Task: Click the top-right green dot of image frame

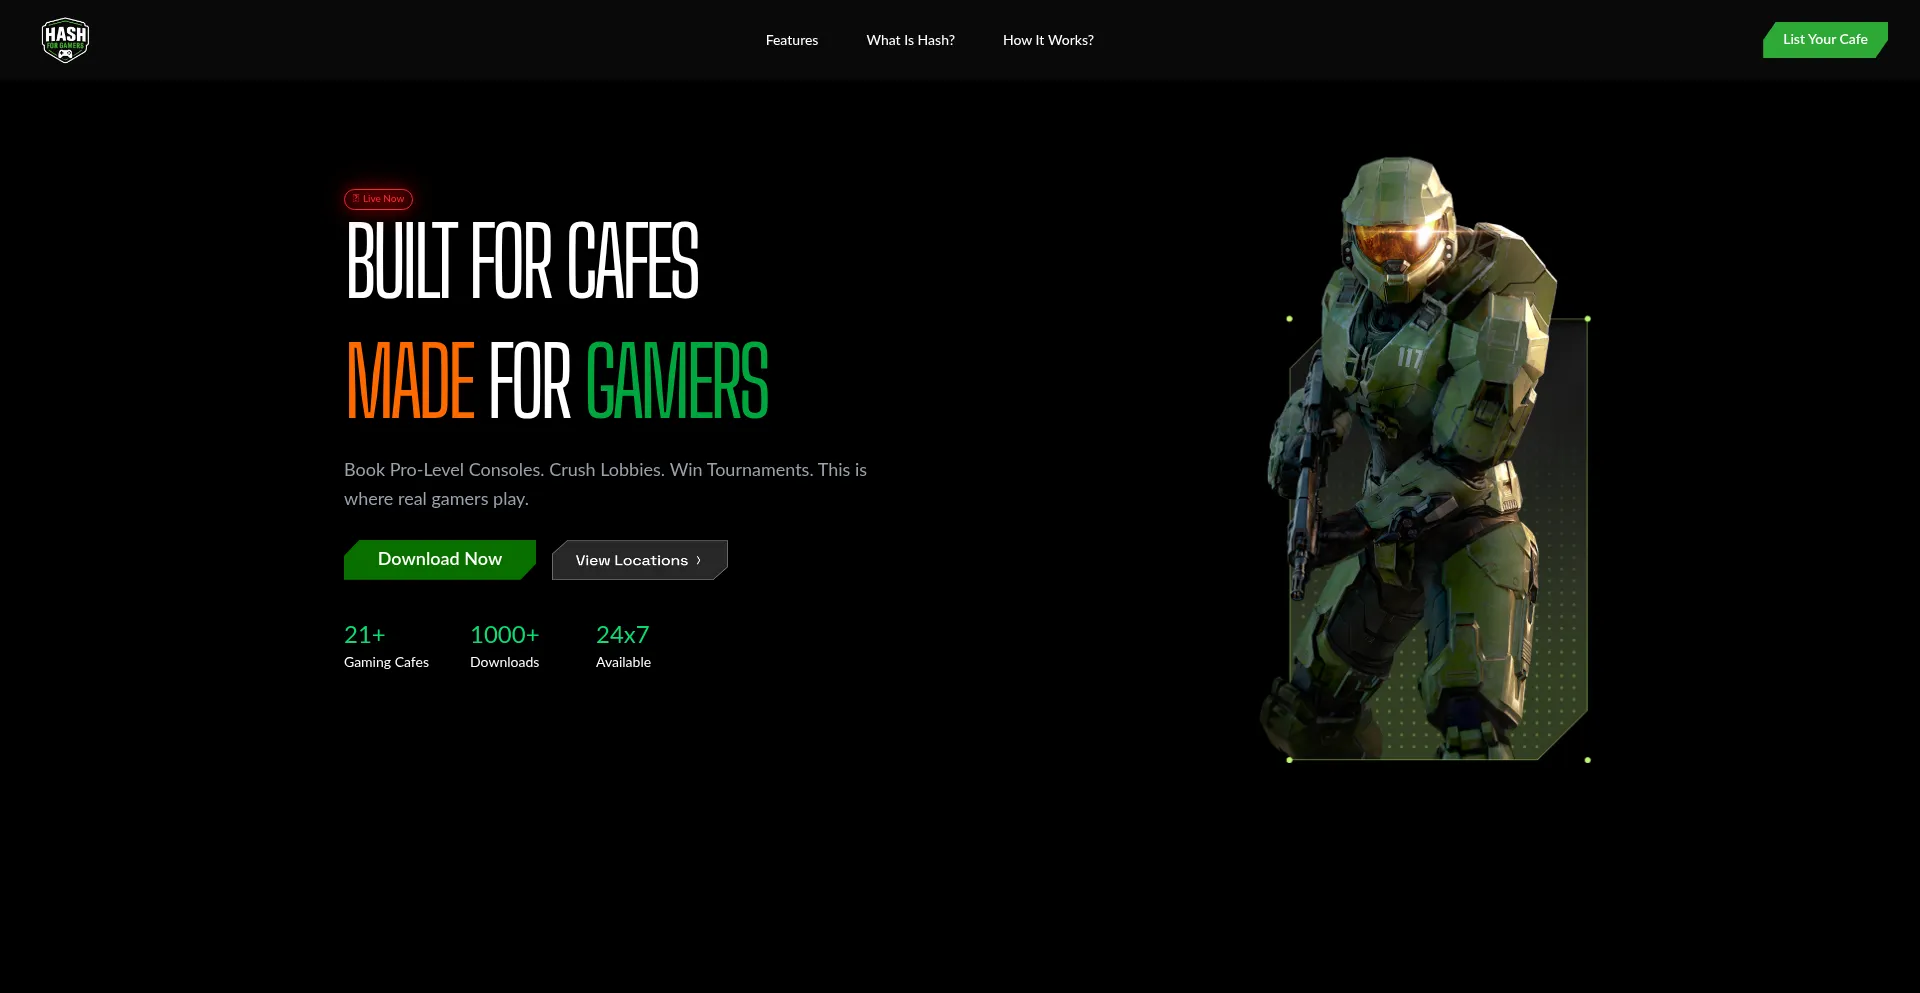Action: pos(1587,319)
